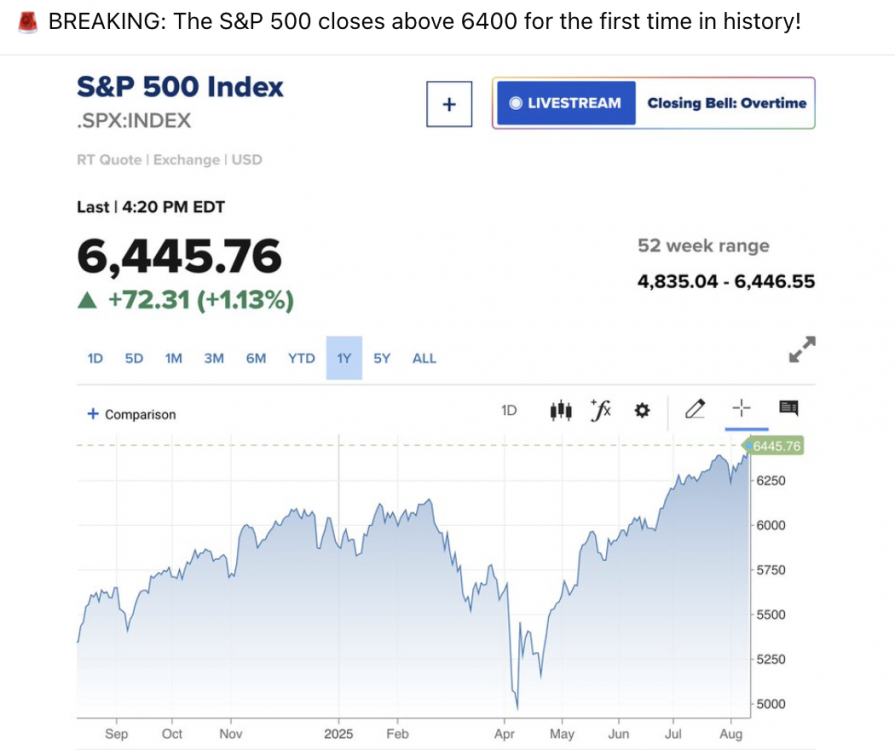Expand chart to fullscreen with arrows icon
Viewport: 895px width, 750px height.
(x=802, y=349)
